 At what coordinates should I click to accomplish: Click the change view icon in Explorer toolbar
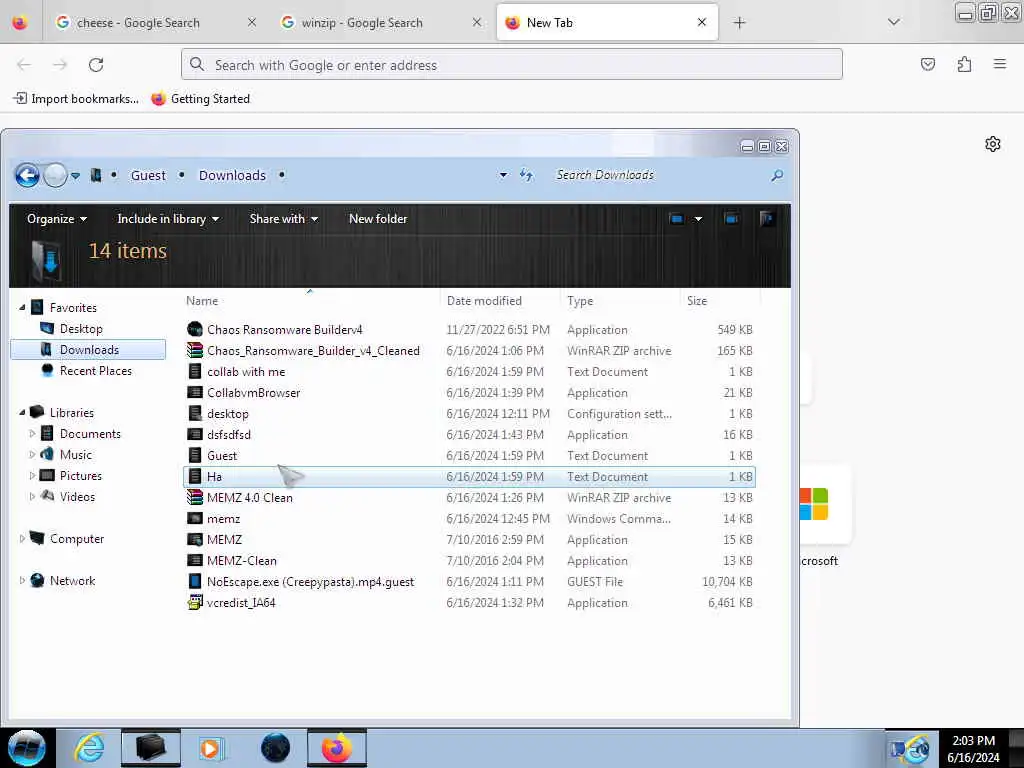tap(677, 219)
